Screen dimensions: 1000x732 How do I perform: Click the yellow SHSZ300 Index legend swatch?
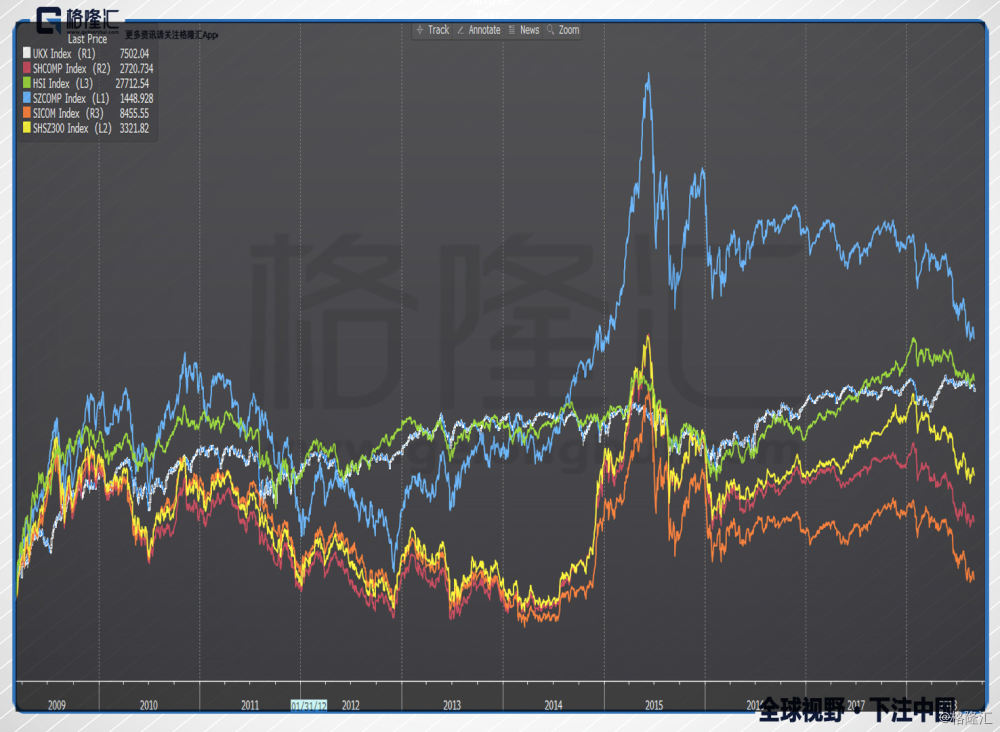pyautogui.click(x=27, y=128)
